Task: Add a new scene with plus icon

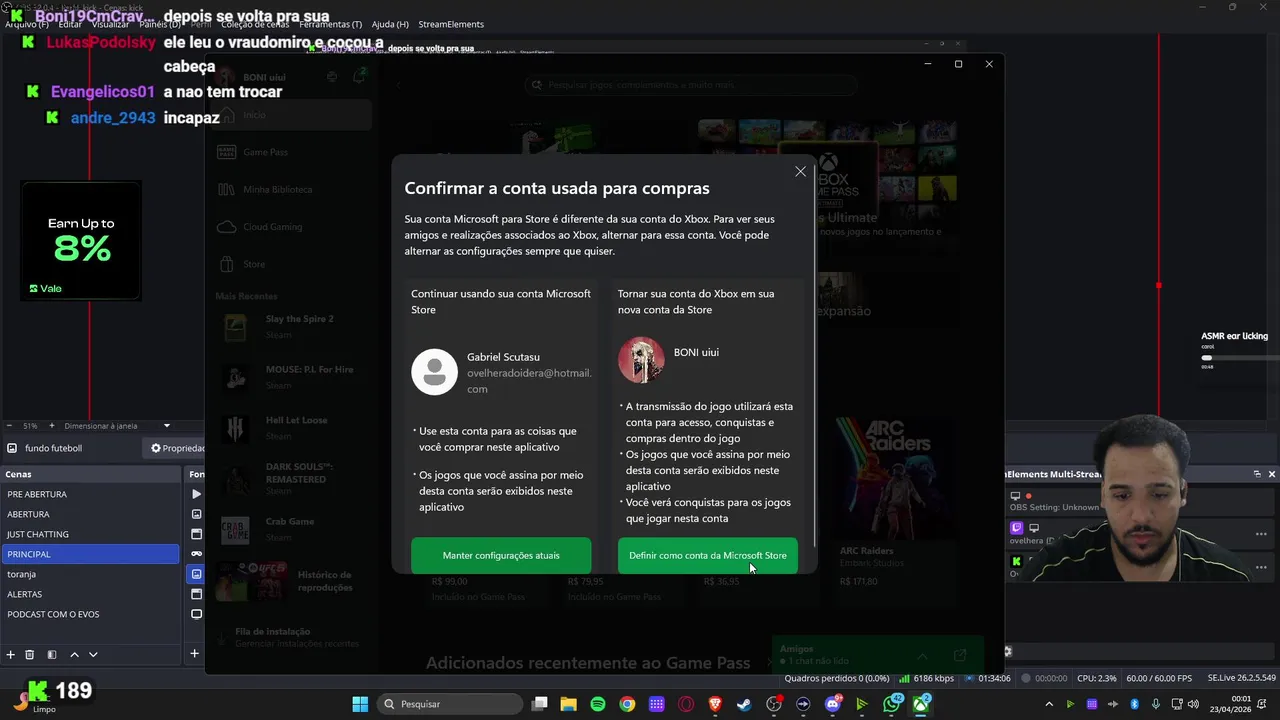Action: [x=11, y=654]
